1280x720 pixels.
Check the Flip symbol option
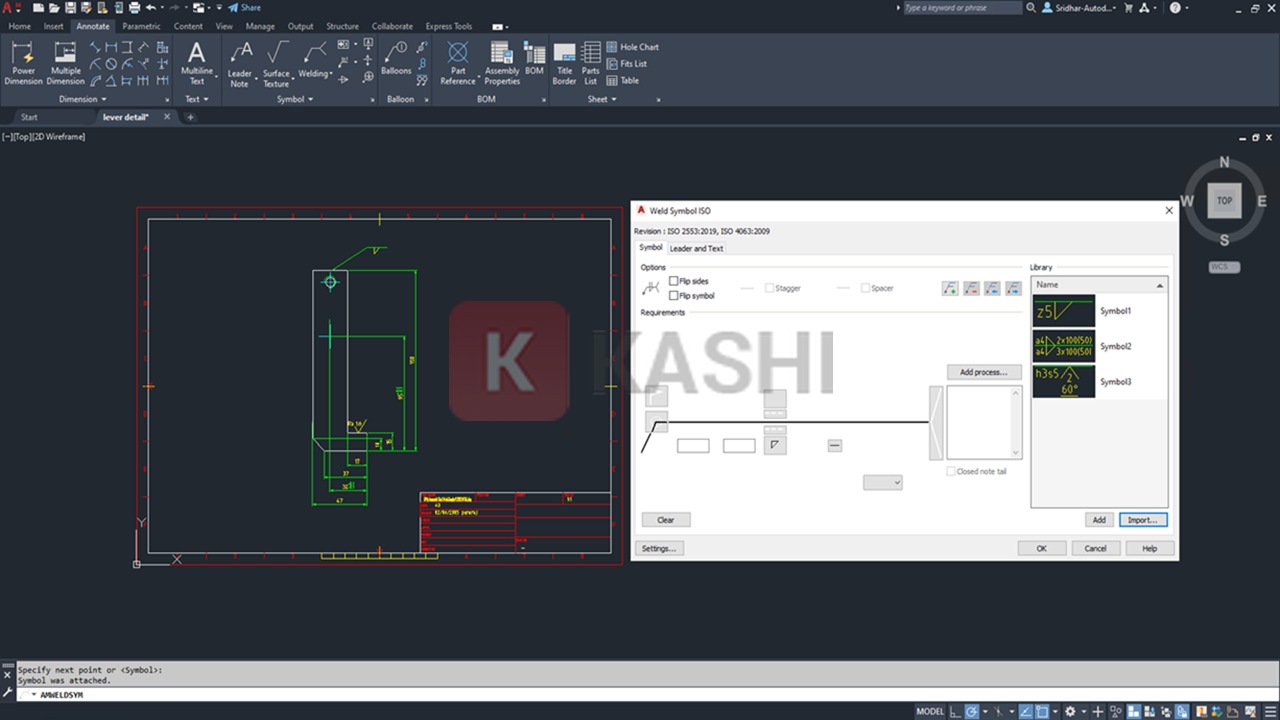click(675, 295)
